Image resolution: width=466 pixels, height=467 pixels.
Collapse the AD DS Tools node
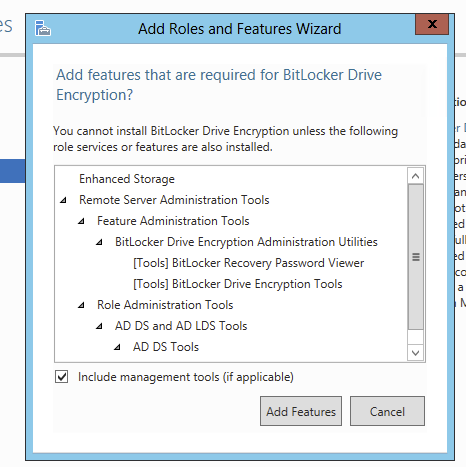pyautogui.click(x=117, y=347)
